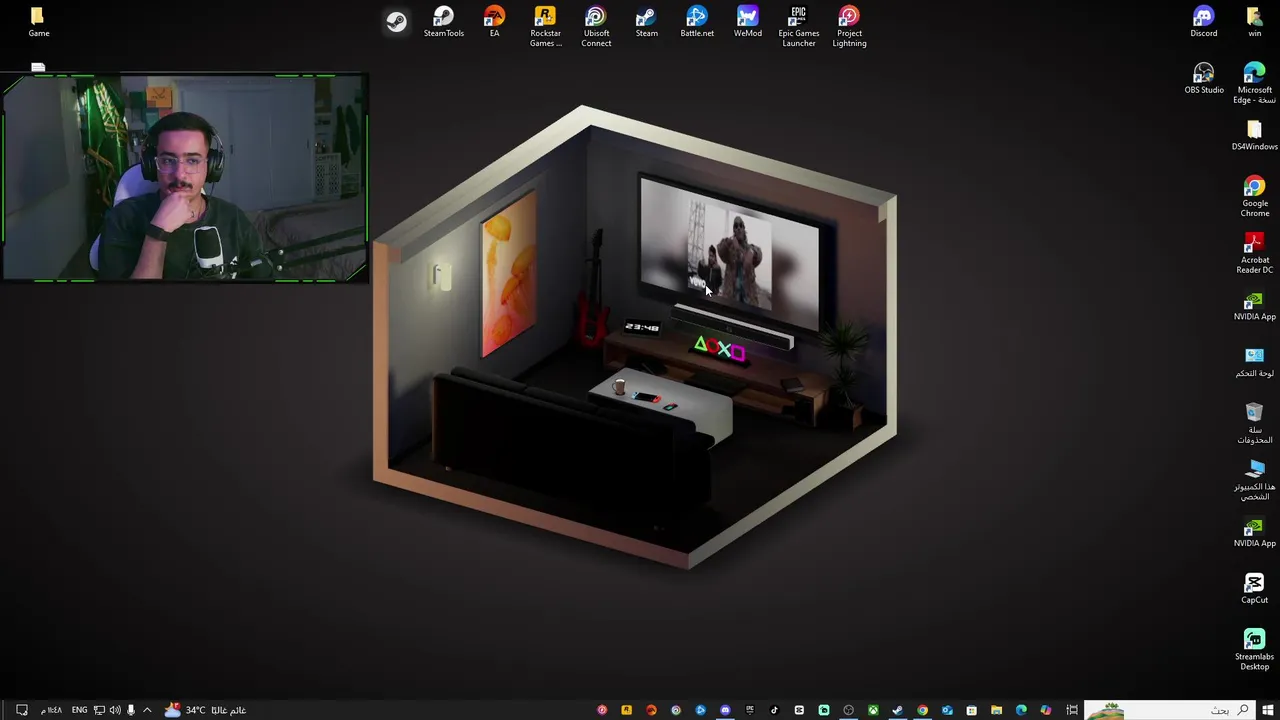This screenshot has height=720, width=1280.
Task: Open Xbox app from the taskbar
Action: tap(873, 710)
